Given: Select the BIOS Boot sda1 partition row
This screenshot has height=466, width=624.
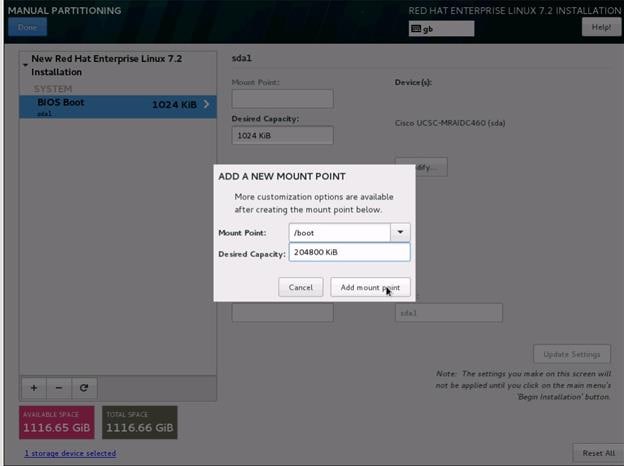Looking at the screenshot, I should (x=118, y=107).
